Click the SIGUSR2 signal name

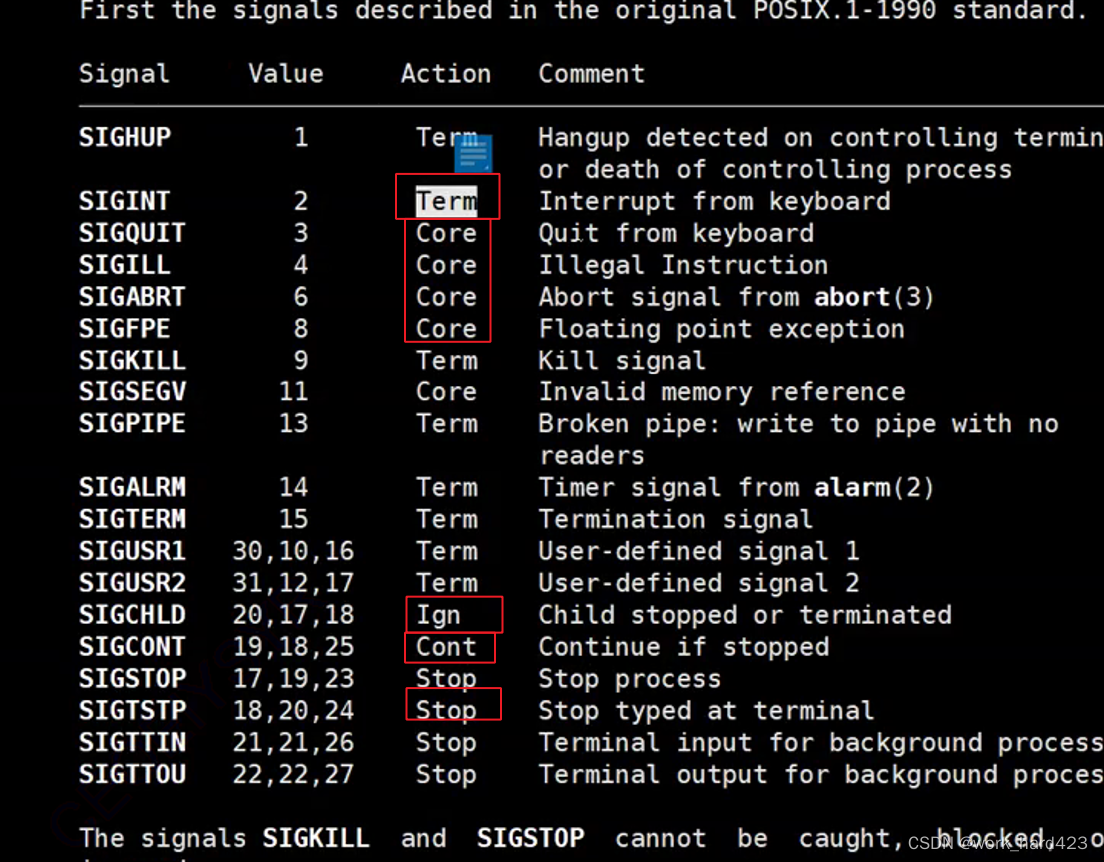132,583
